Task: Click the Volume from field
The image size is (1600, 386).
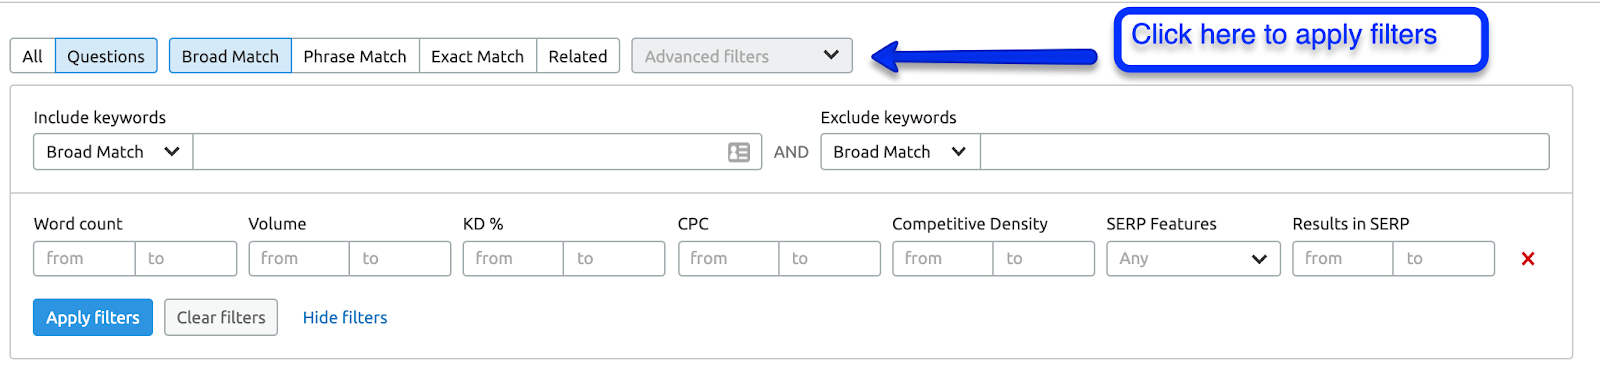Action: (x=299, y=259)
